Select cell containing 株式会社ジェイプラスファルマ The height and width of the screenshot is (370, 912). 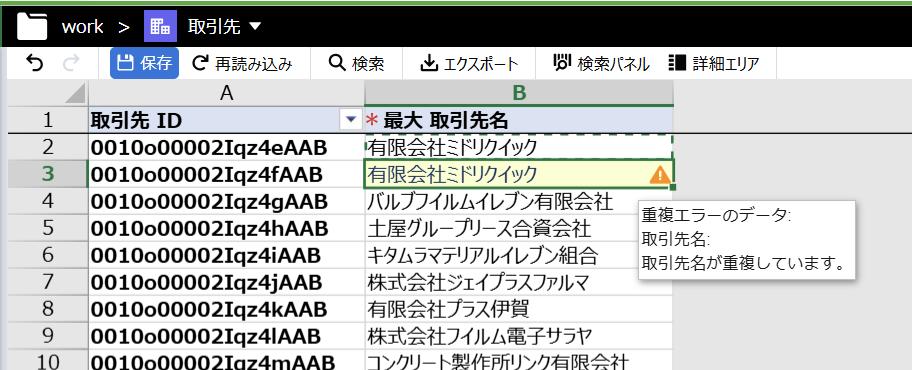click(519, 282)
